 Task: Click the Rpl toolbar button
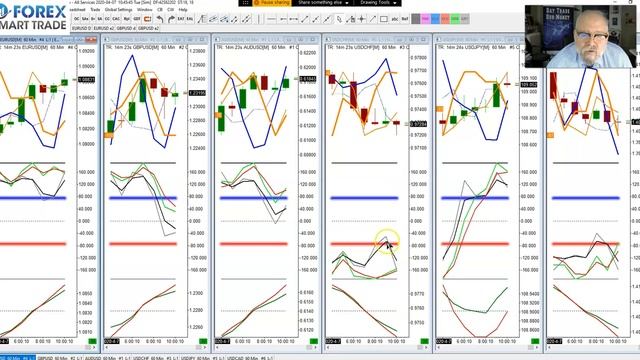(127, 19)
